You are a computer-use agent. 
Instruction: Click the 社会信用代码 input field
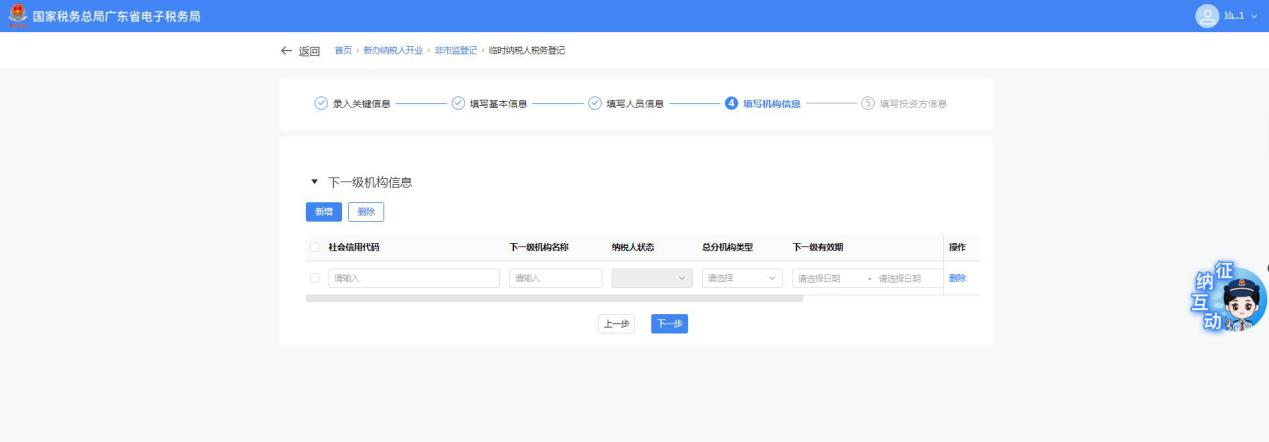tap(413, 278)
